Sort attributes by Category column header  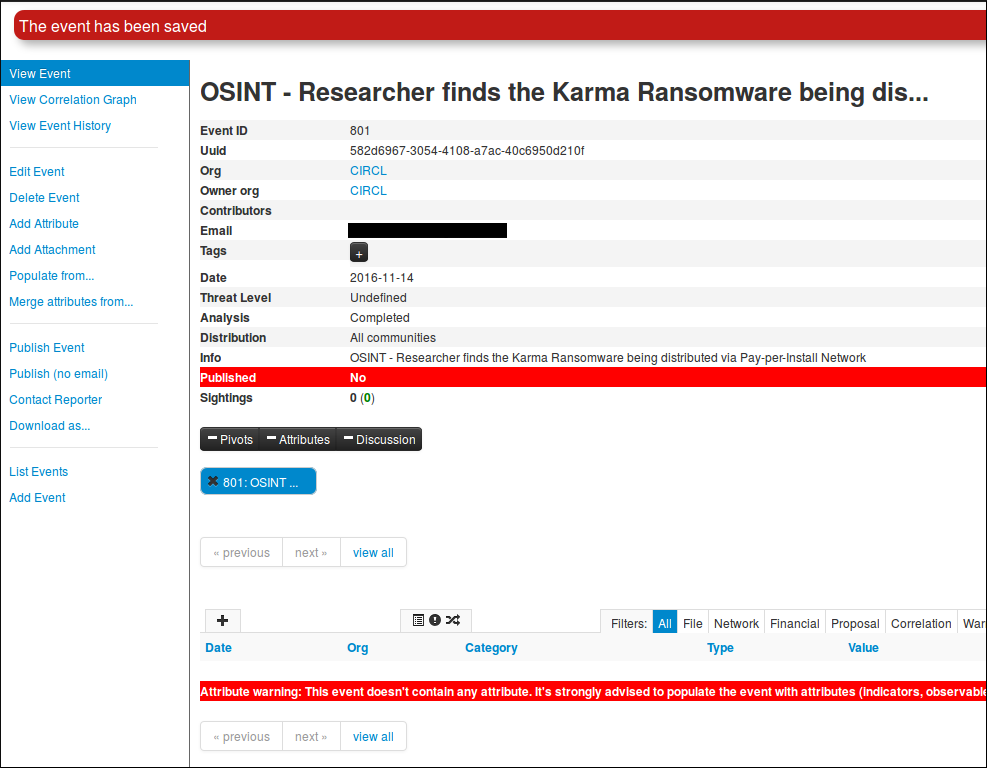(x=491, y=648)
